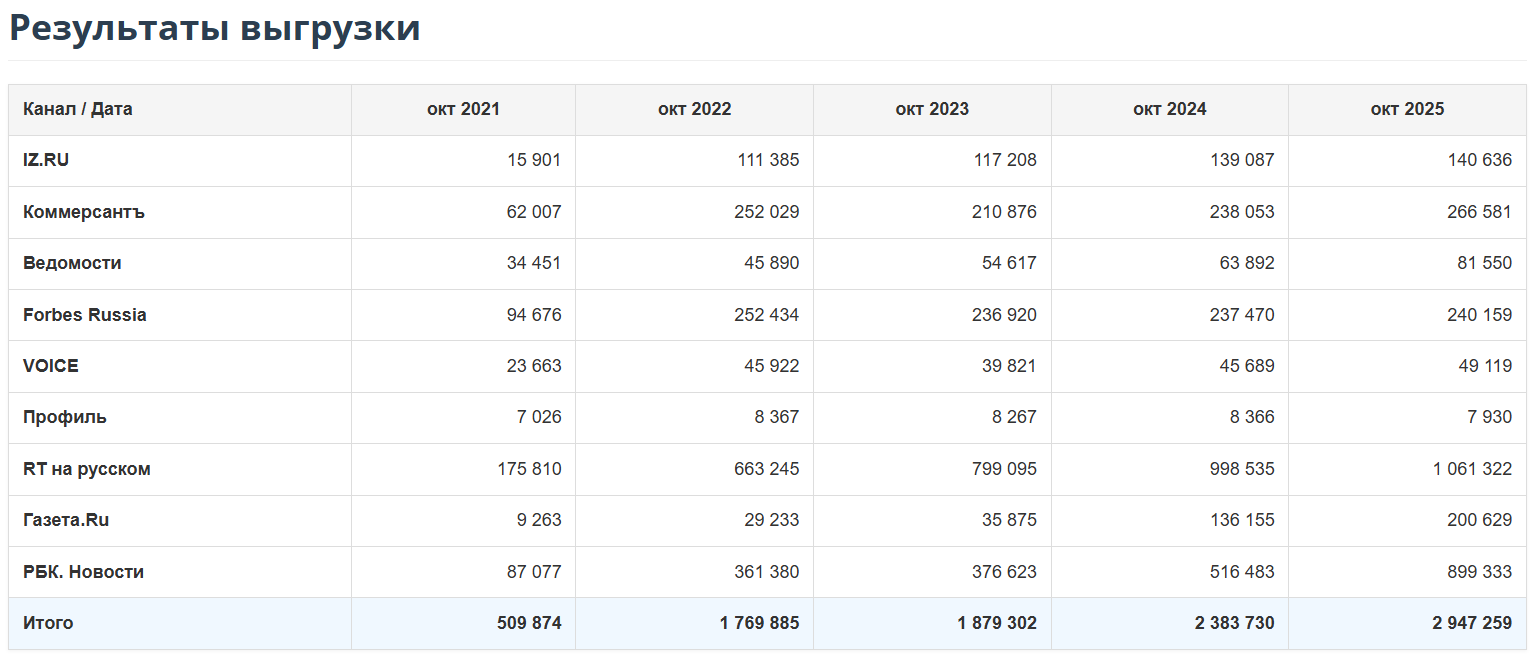Select the Forbes Russia channel row

84,315
